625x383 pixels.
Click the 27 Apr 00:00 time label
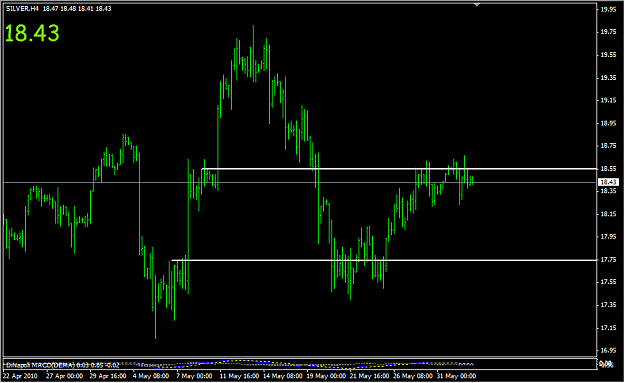coord(64,376)
